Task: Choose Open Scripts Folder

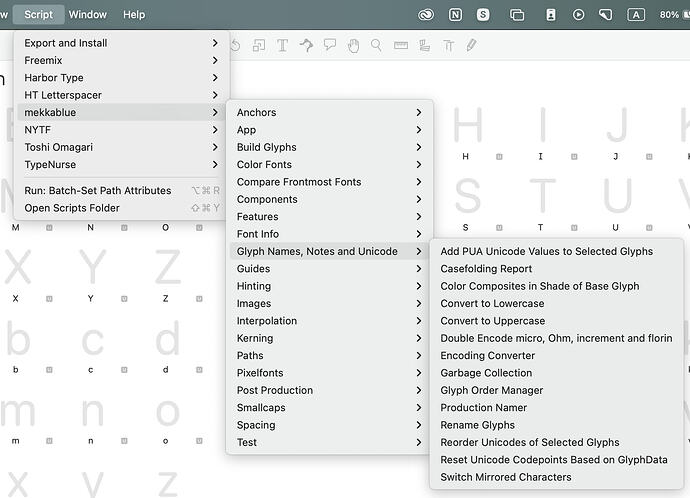Action: click(122, 208)
